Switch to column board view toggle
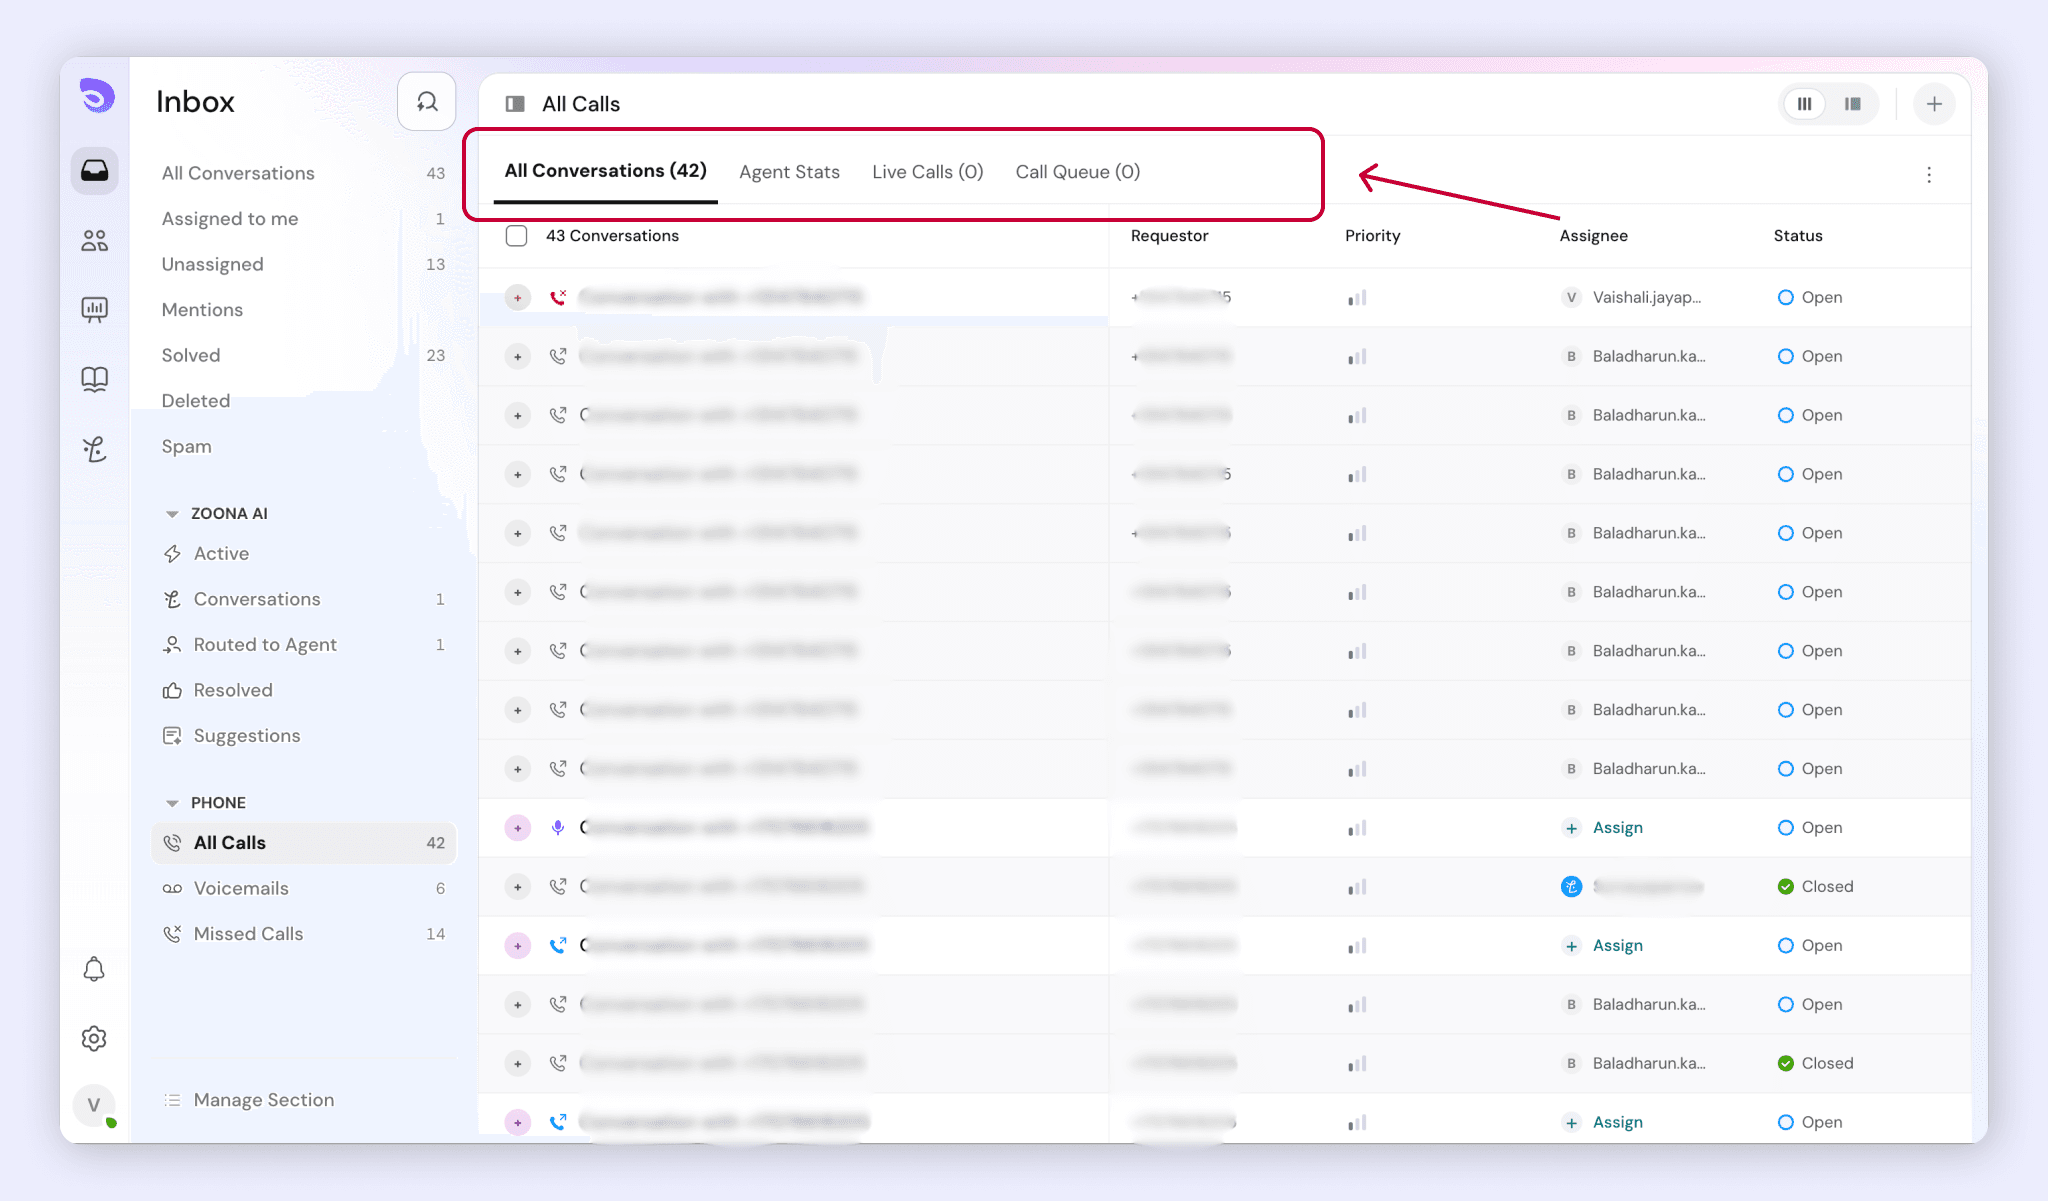Image resolution: width=2048 pixels, height=1201 pixels. (1805, 104)
